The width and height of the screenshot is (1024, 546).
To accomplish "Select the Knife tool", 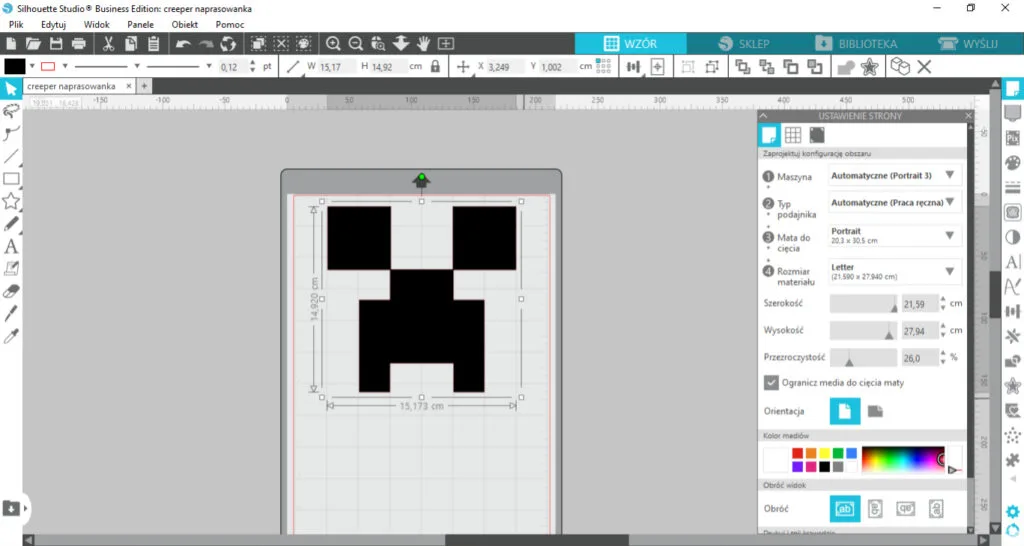I will (x=11, y=313).
